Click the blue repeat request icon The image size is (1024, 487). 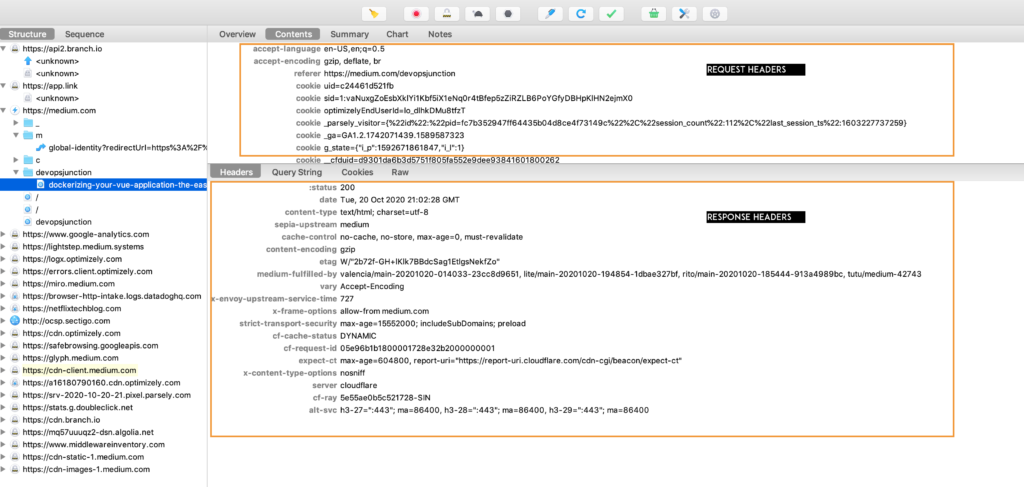pos(580,14)
